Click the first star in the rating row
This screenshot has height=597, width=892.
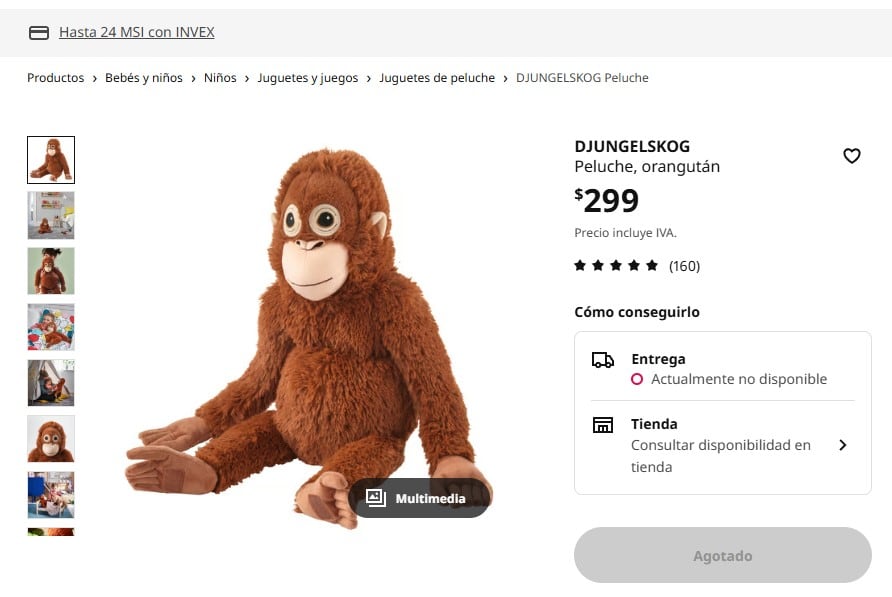579,265
